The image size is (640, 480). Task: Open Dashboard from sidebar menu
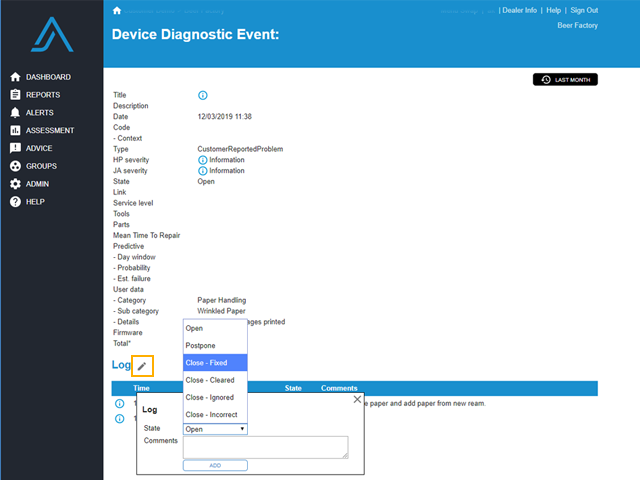pos(48,77)
